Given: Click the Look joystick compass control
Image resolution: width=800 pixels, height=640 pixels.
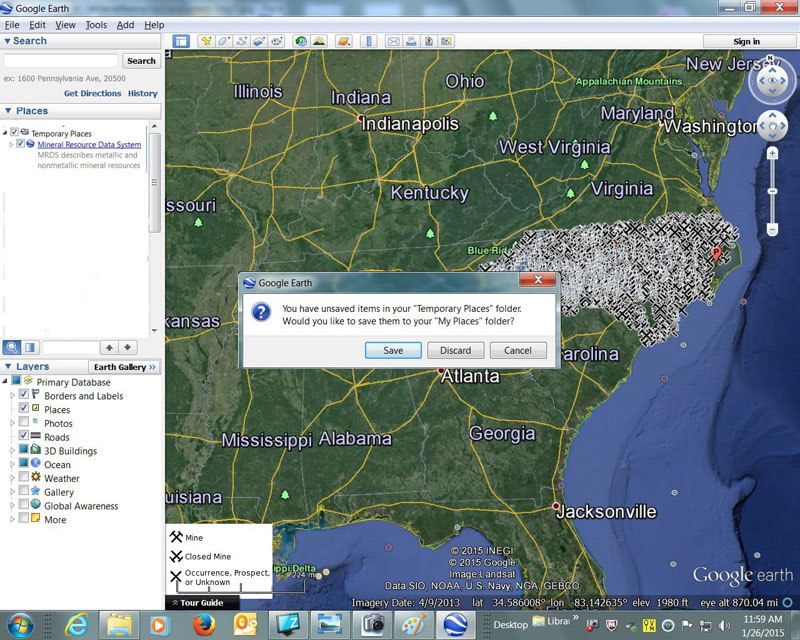Looking at the screenshot, I should (x=772, y=80).
